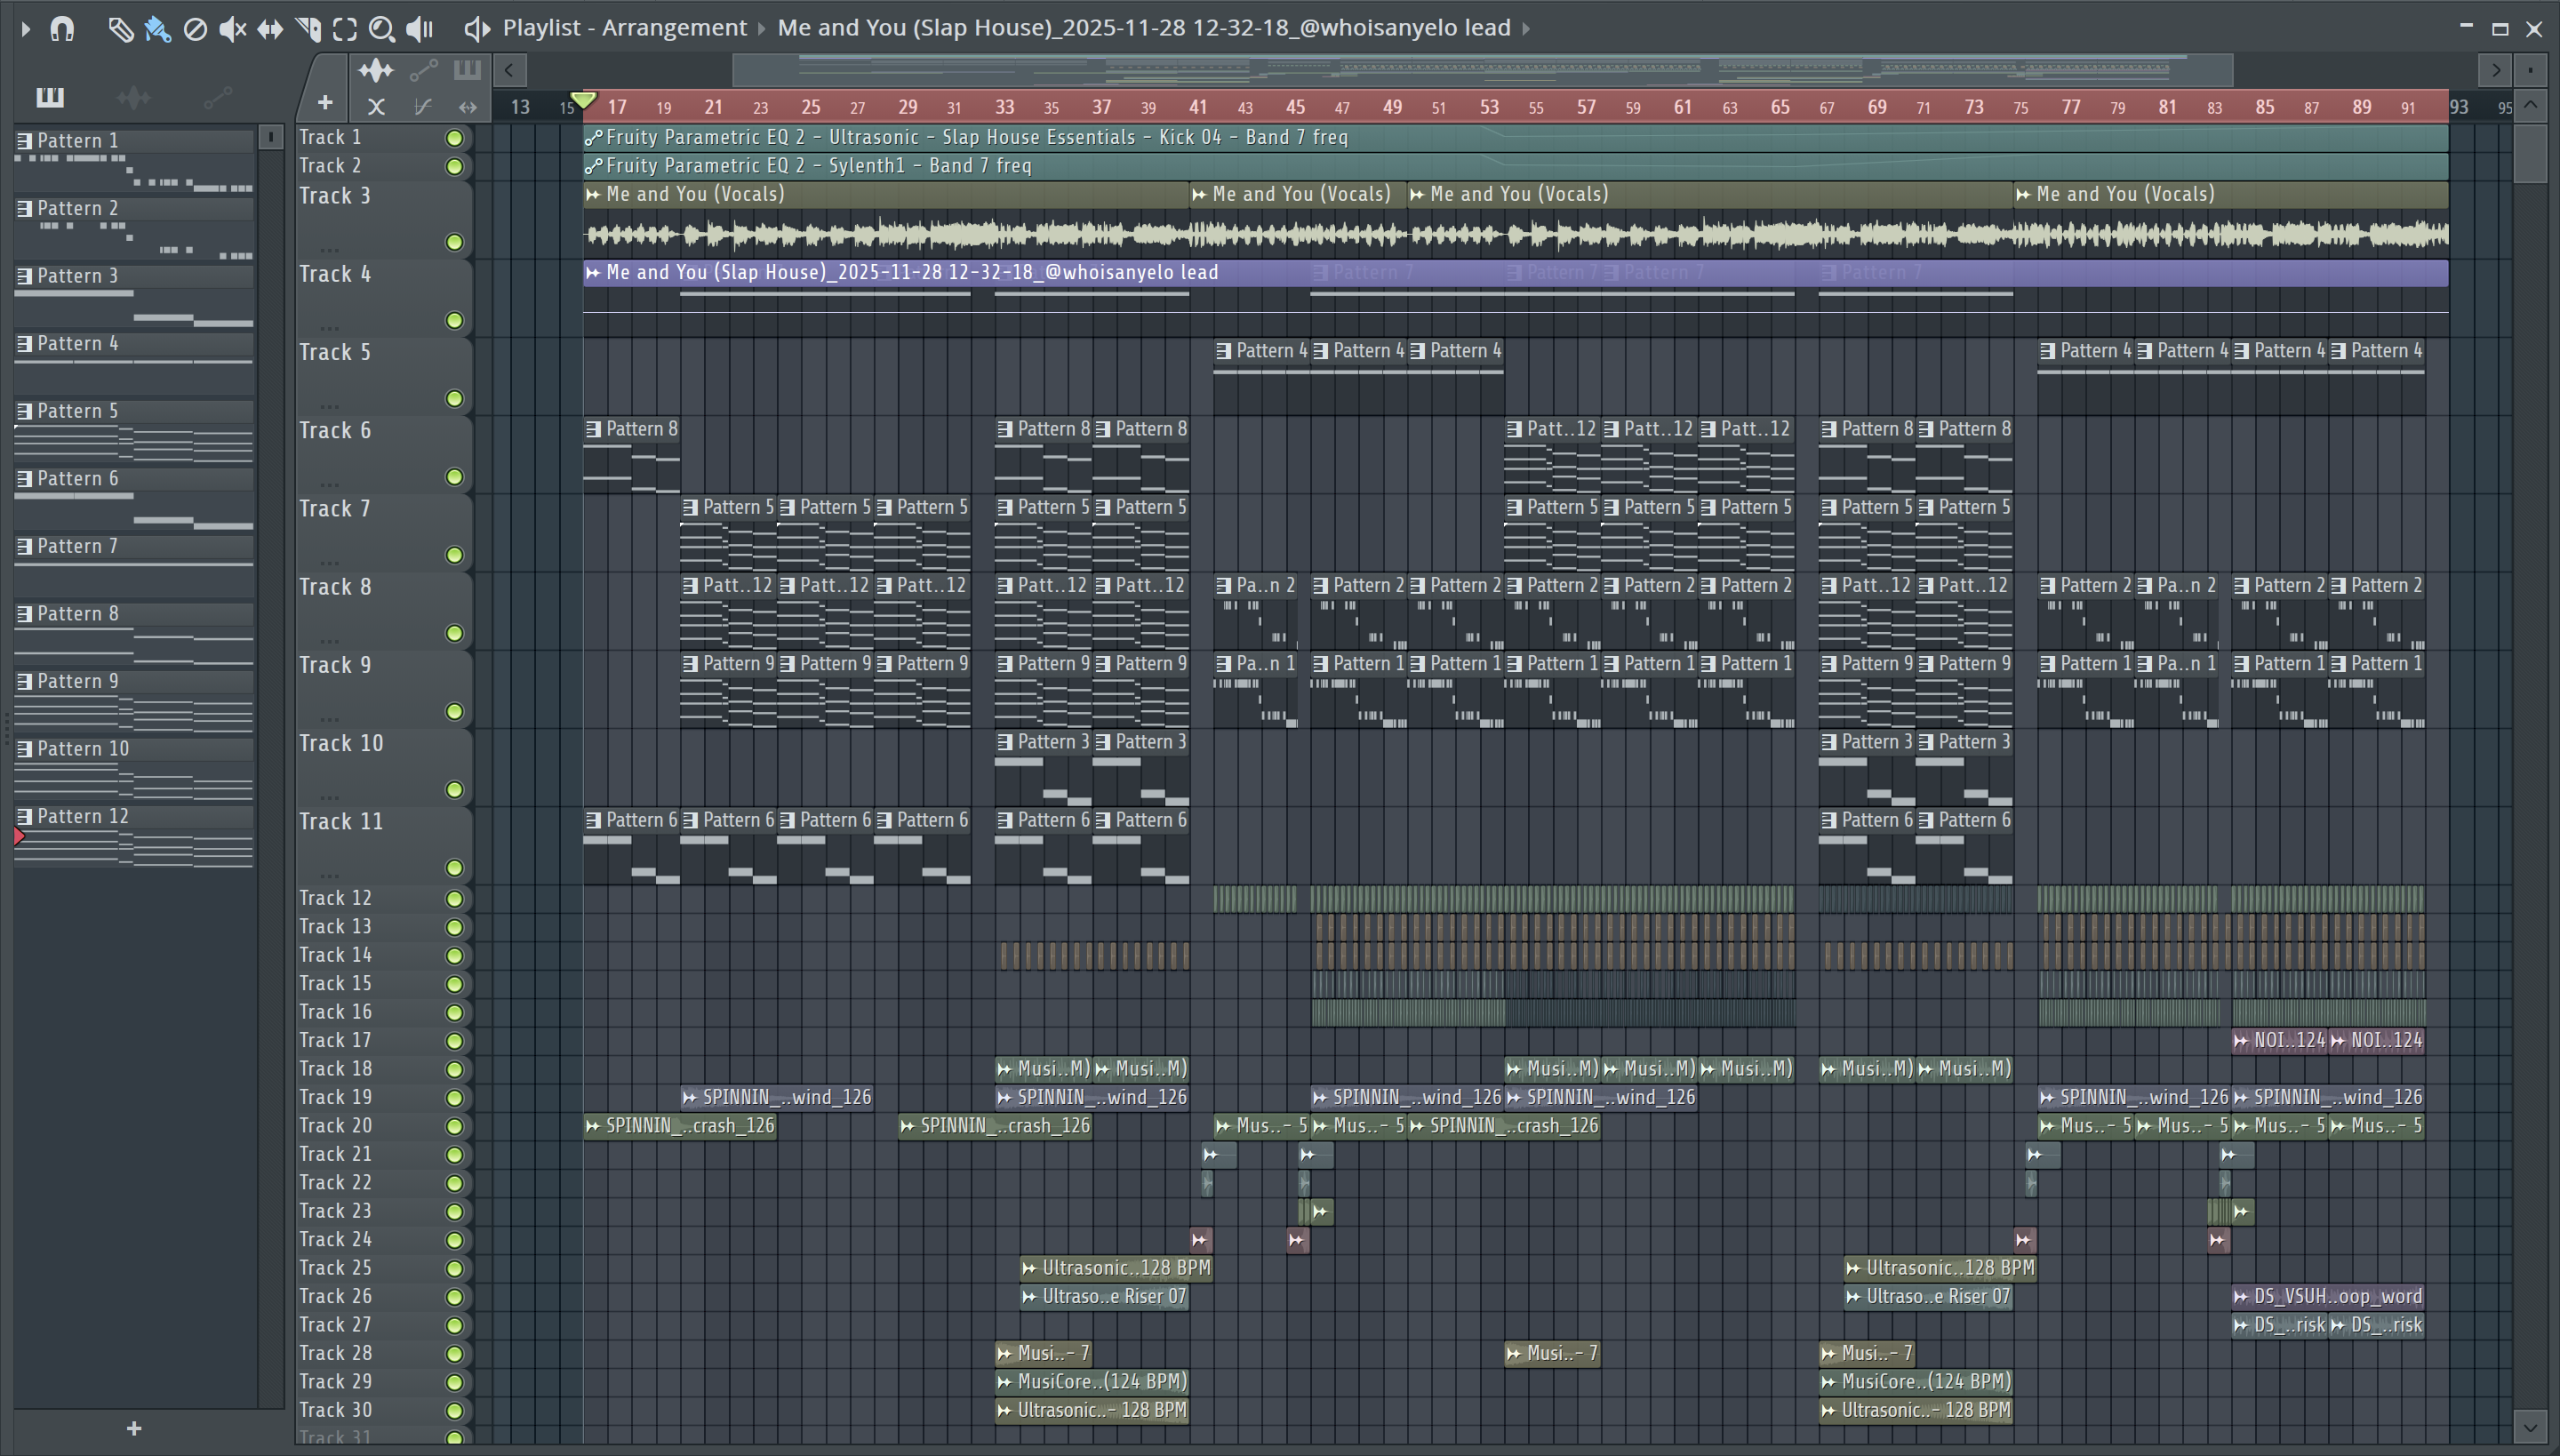Image resolution: width=2560 pixels, height=1456 pixels.
Task: Mute Track 30 with its green light
Action: [454, 1411]
